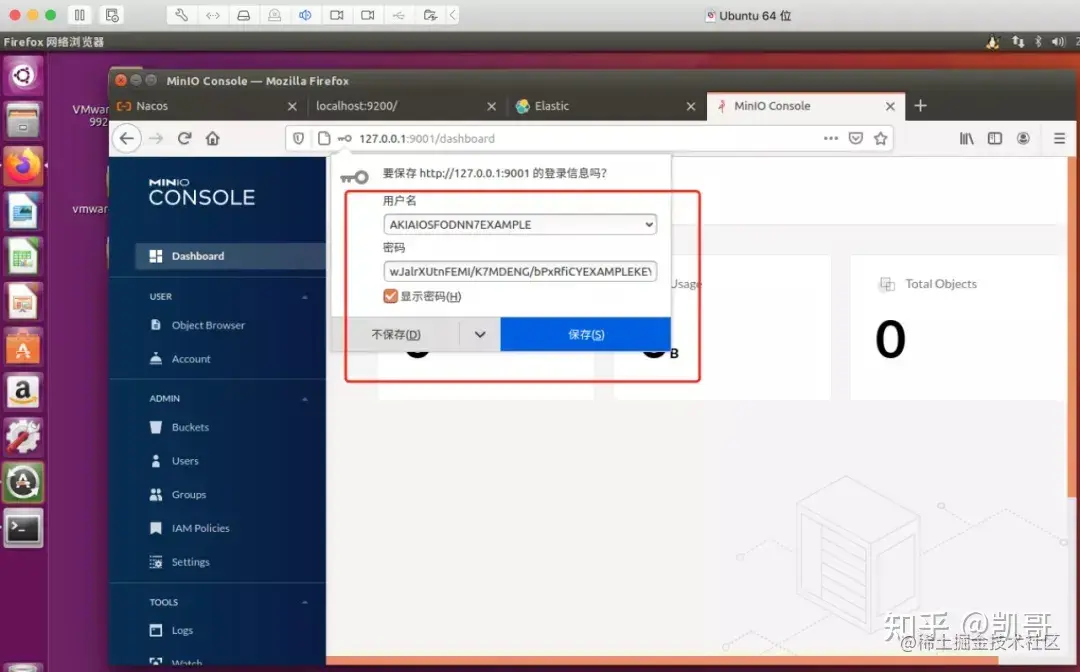
Task: Open Firefox account avatar icon
Action: point(1023,138)
